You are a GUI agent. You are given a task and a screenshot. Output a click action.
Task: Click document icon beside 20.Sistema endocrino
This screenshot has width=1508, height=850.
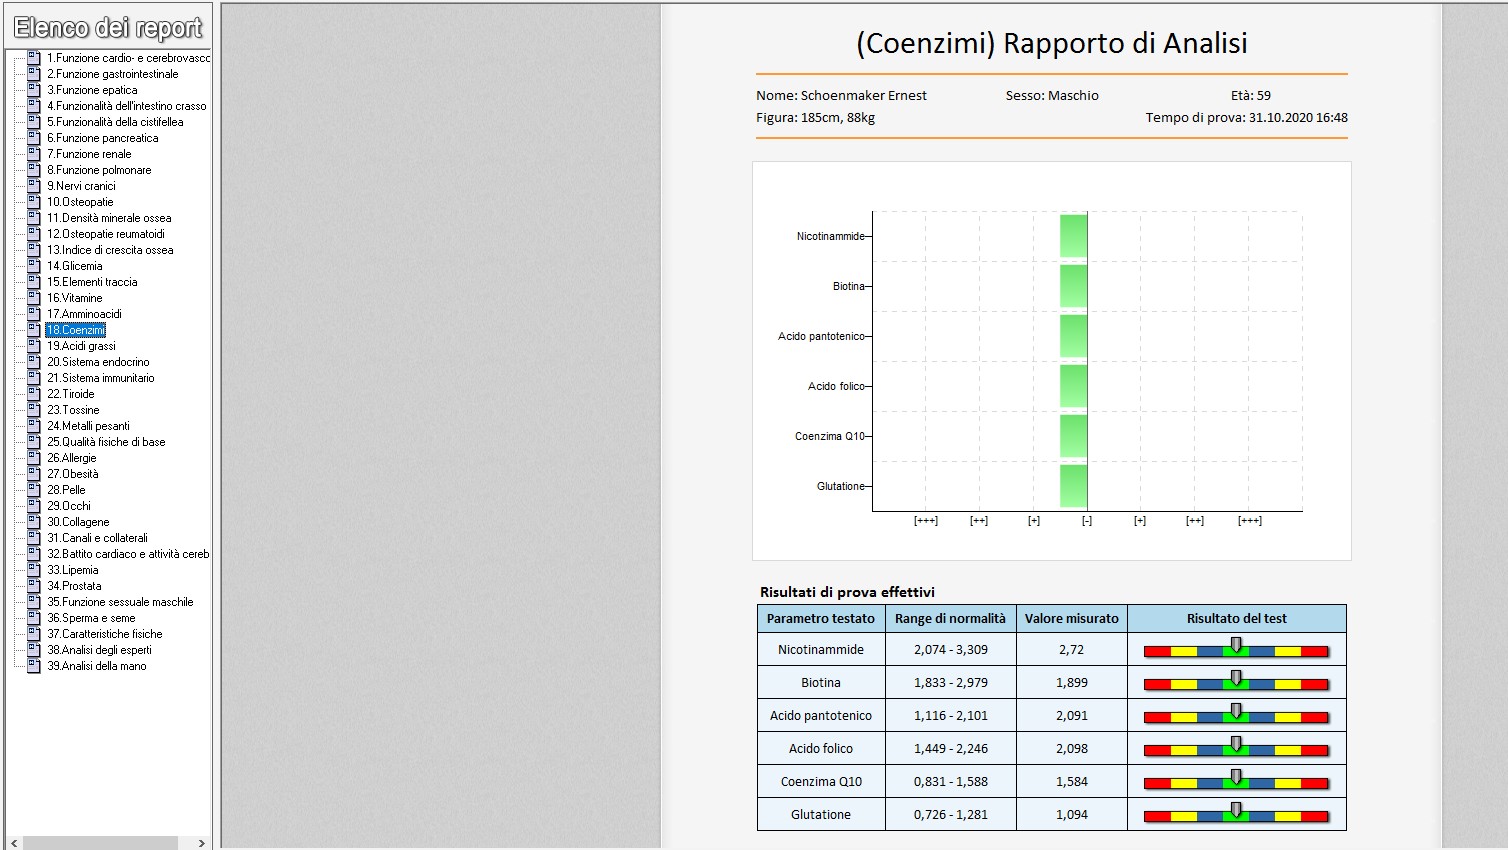click(34, 362)
